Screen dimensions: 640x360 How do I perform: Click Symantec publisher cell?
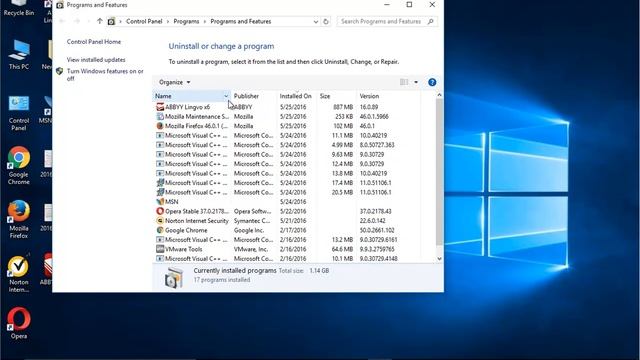coord(252,220)
